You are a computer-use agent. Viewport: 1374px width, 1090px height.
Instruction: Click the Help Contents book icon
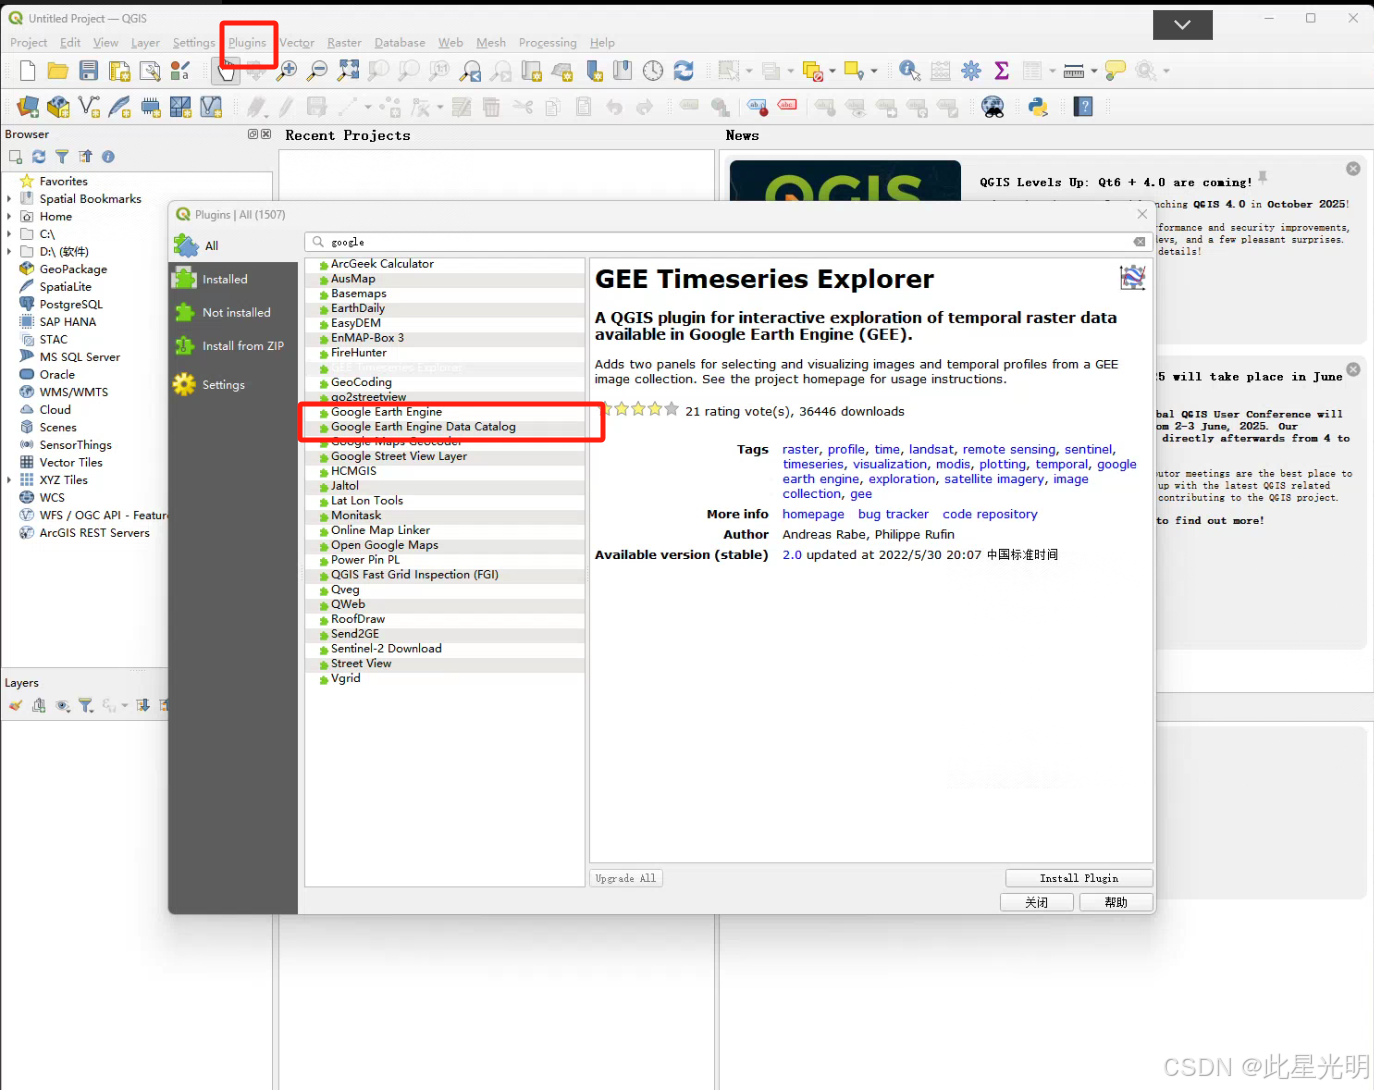(1083, 107)
